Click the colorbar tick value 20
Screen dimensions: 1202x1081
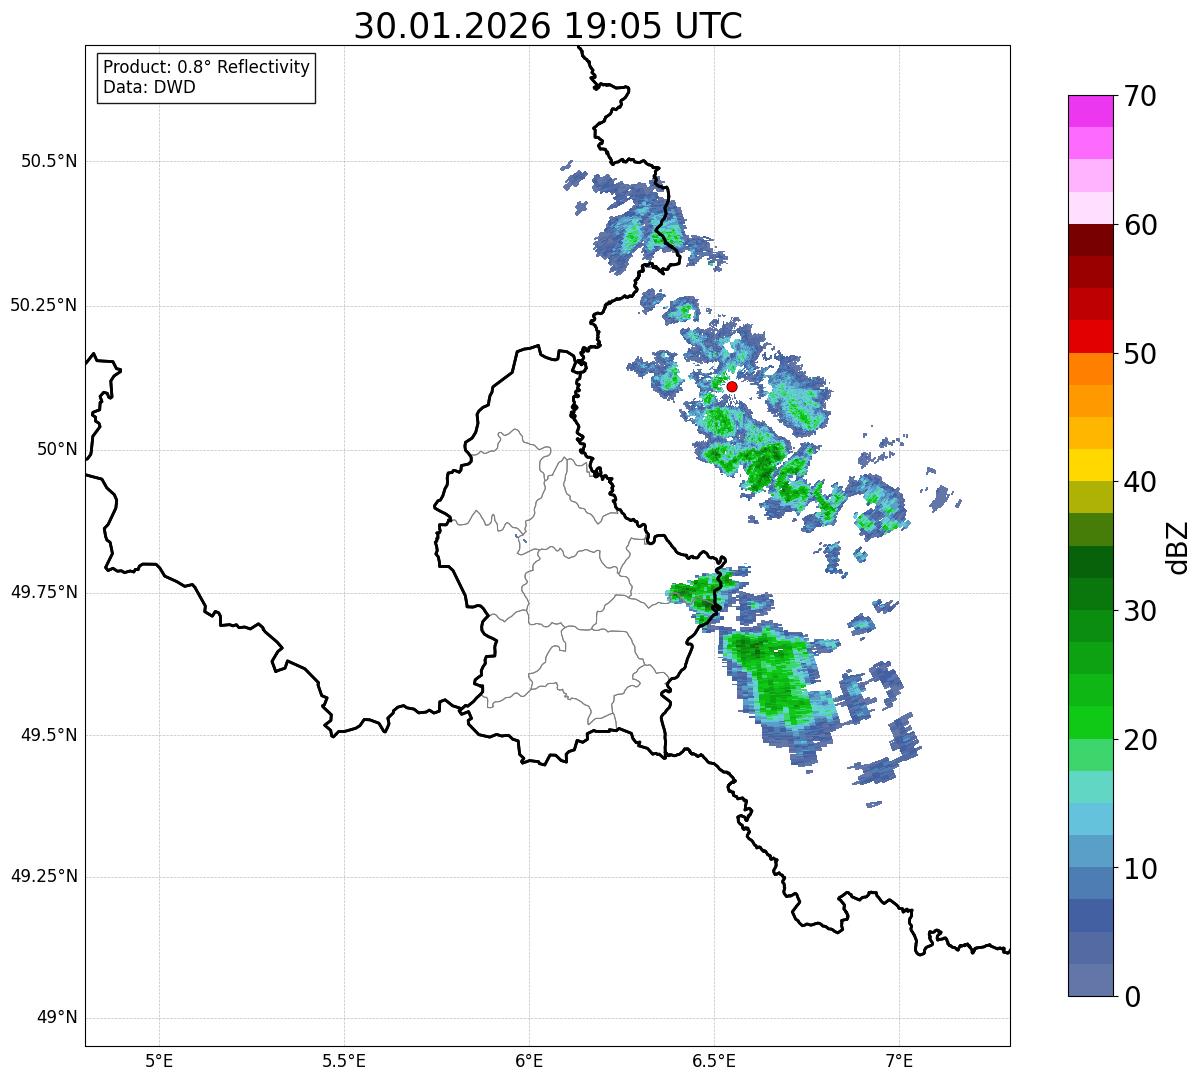[x=1140, y=740]
